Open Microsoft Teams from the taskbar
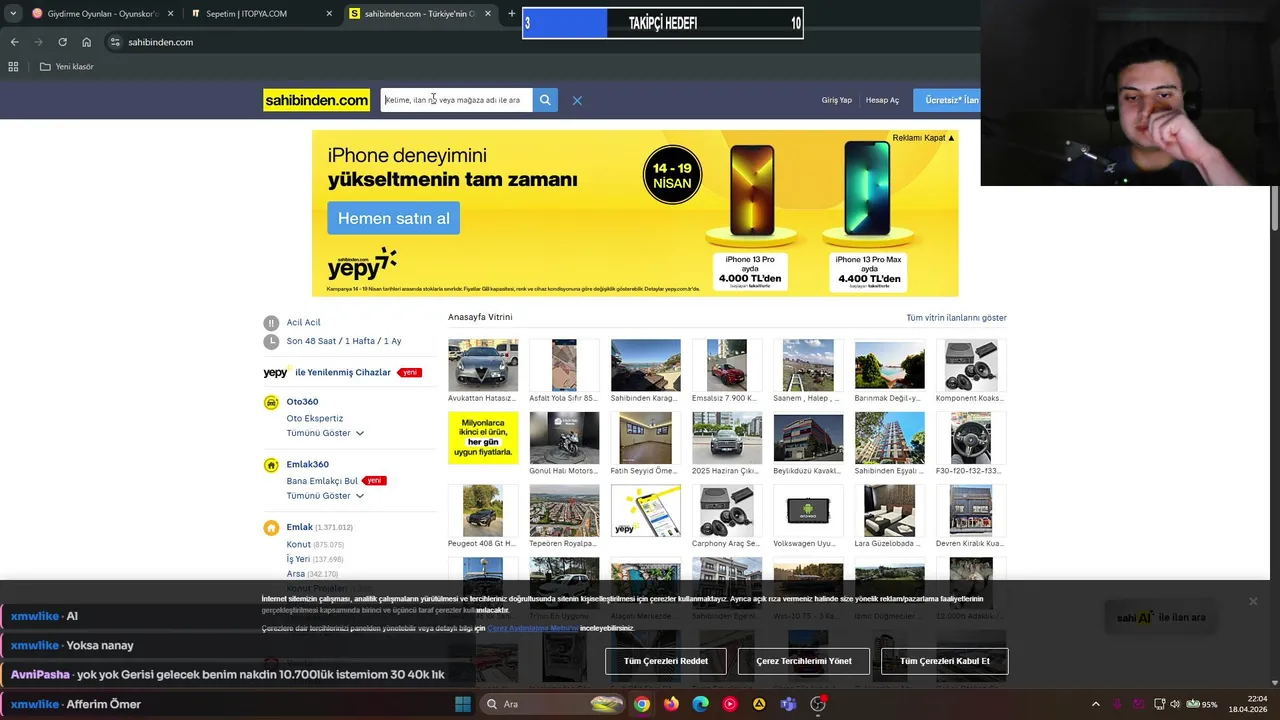This screenshot has width=1280, height=720. coord(788,704)
